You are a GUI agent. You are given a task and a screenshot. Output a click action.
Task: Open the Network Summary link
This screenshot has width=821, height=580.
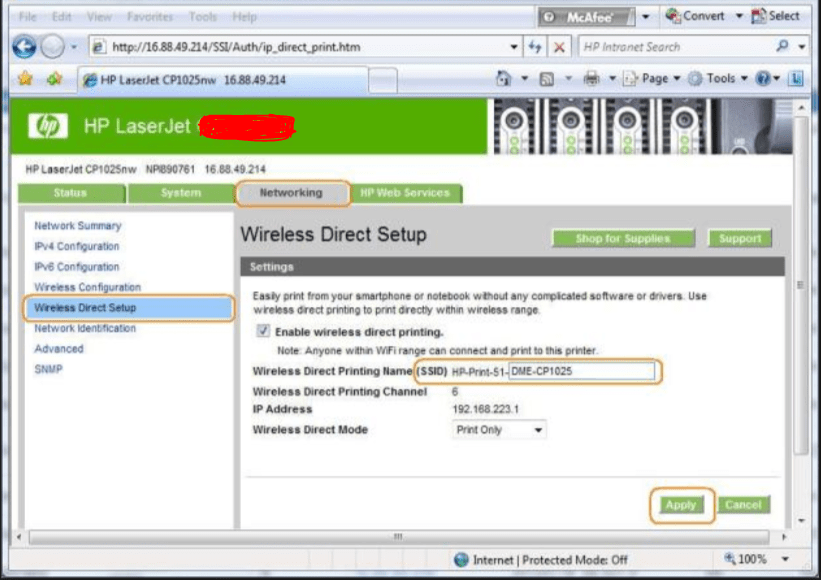tap(77, 226)
